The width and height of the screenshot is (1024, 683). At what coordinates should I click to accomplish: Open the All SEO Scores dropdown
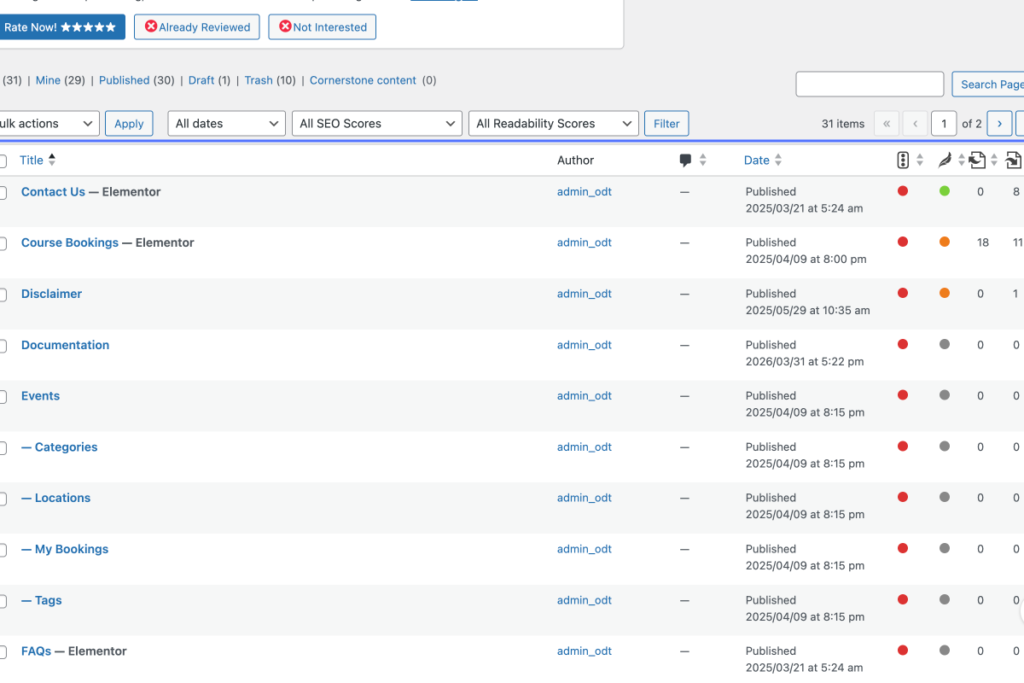pyautogui.click(x=377, y=123)
